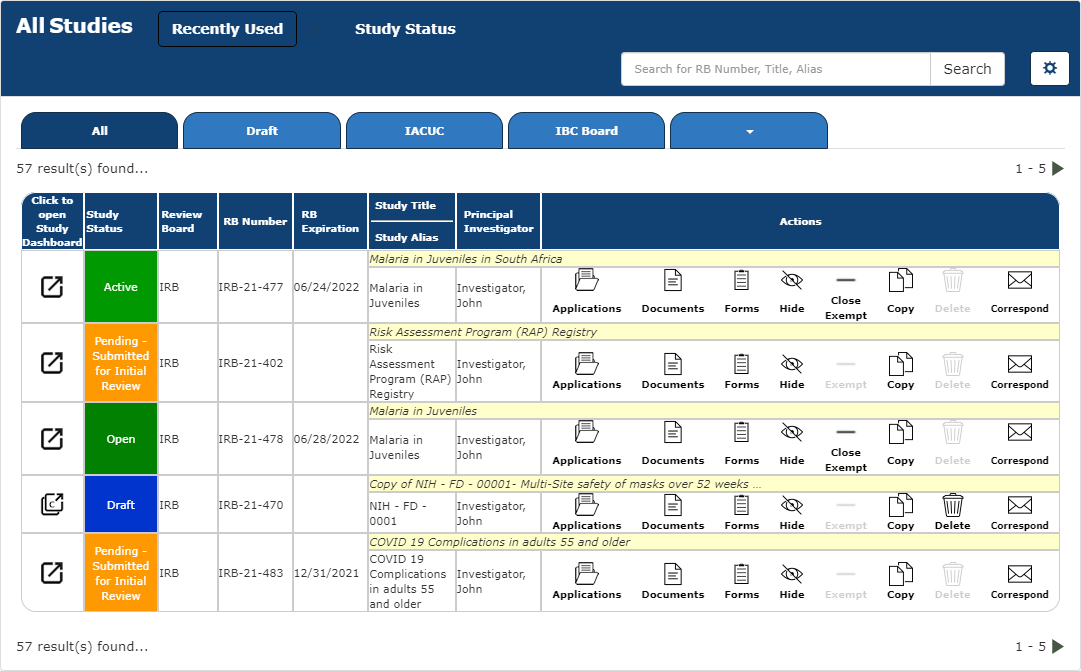Select the All tab
This screenshot has width=1081, height=671.
[x=100, y=130]
